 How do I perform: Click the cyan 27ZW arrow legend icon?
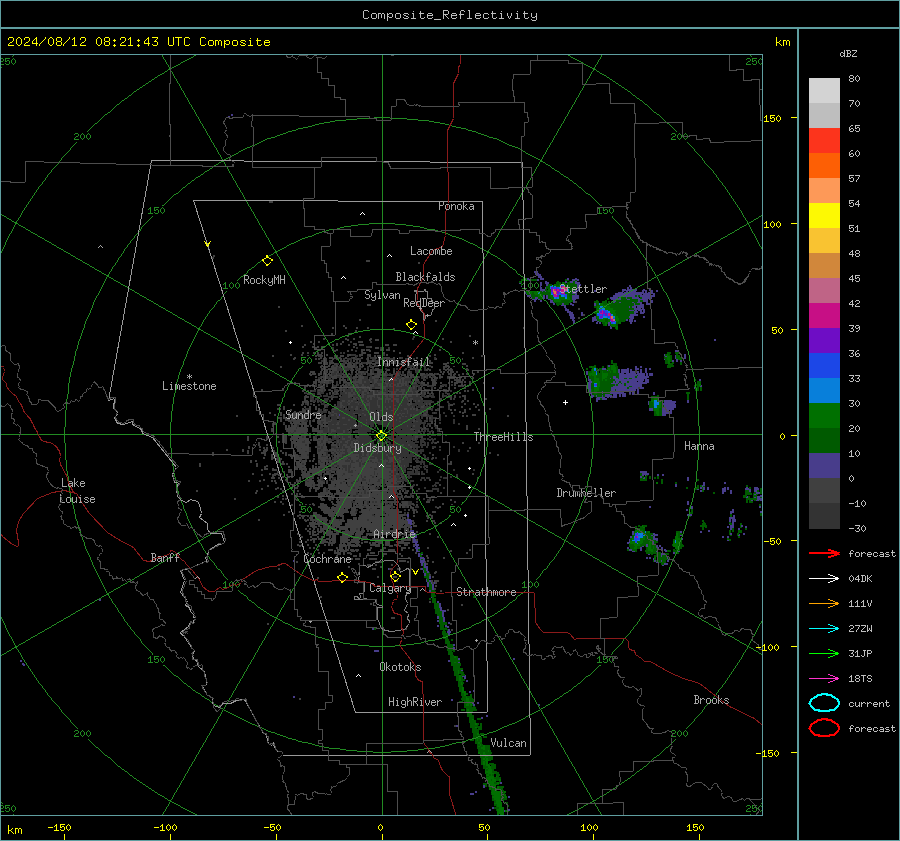824,629
